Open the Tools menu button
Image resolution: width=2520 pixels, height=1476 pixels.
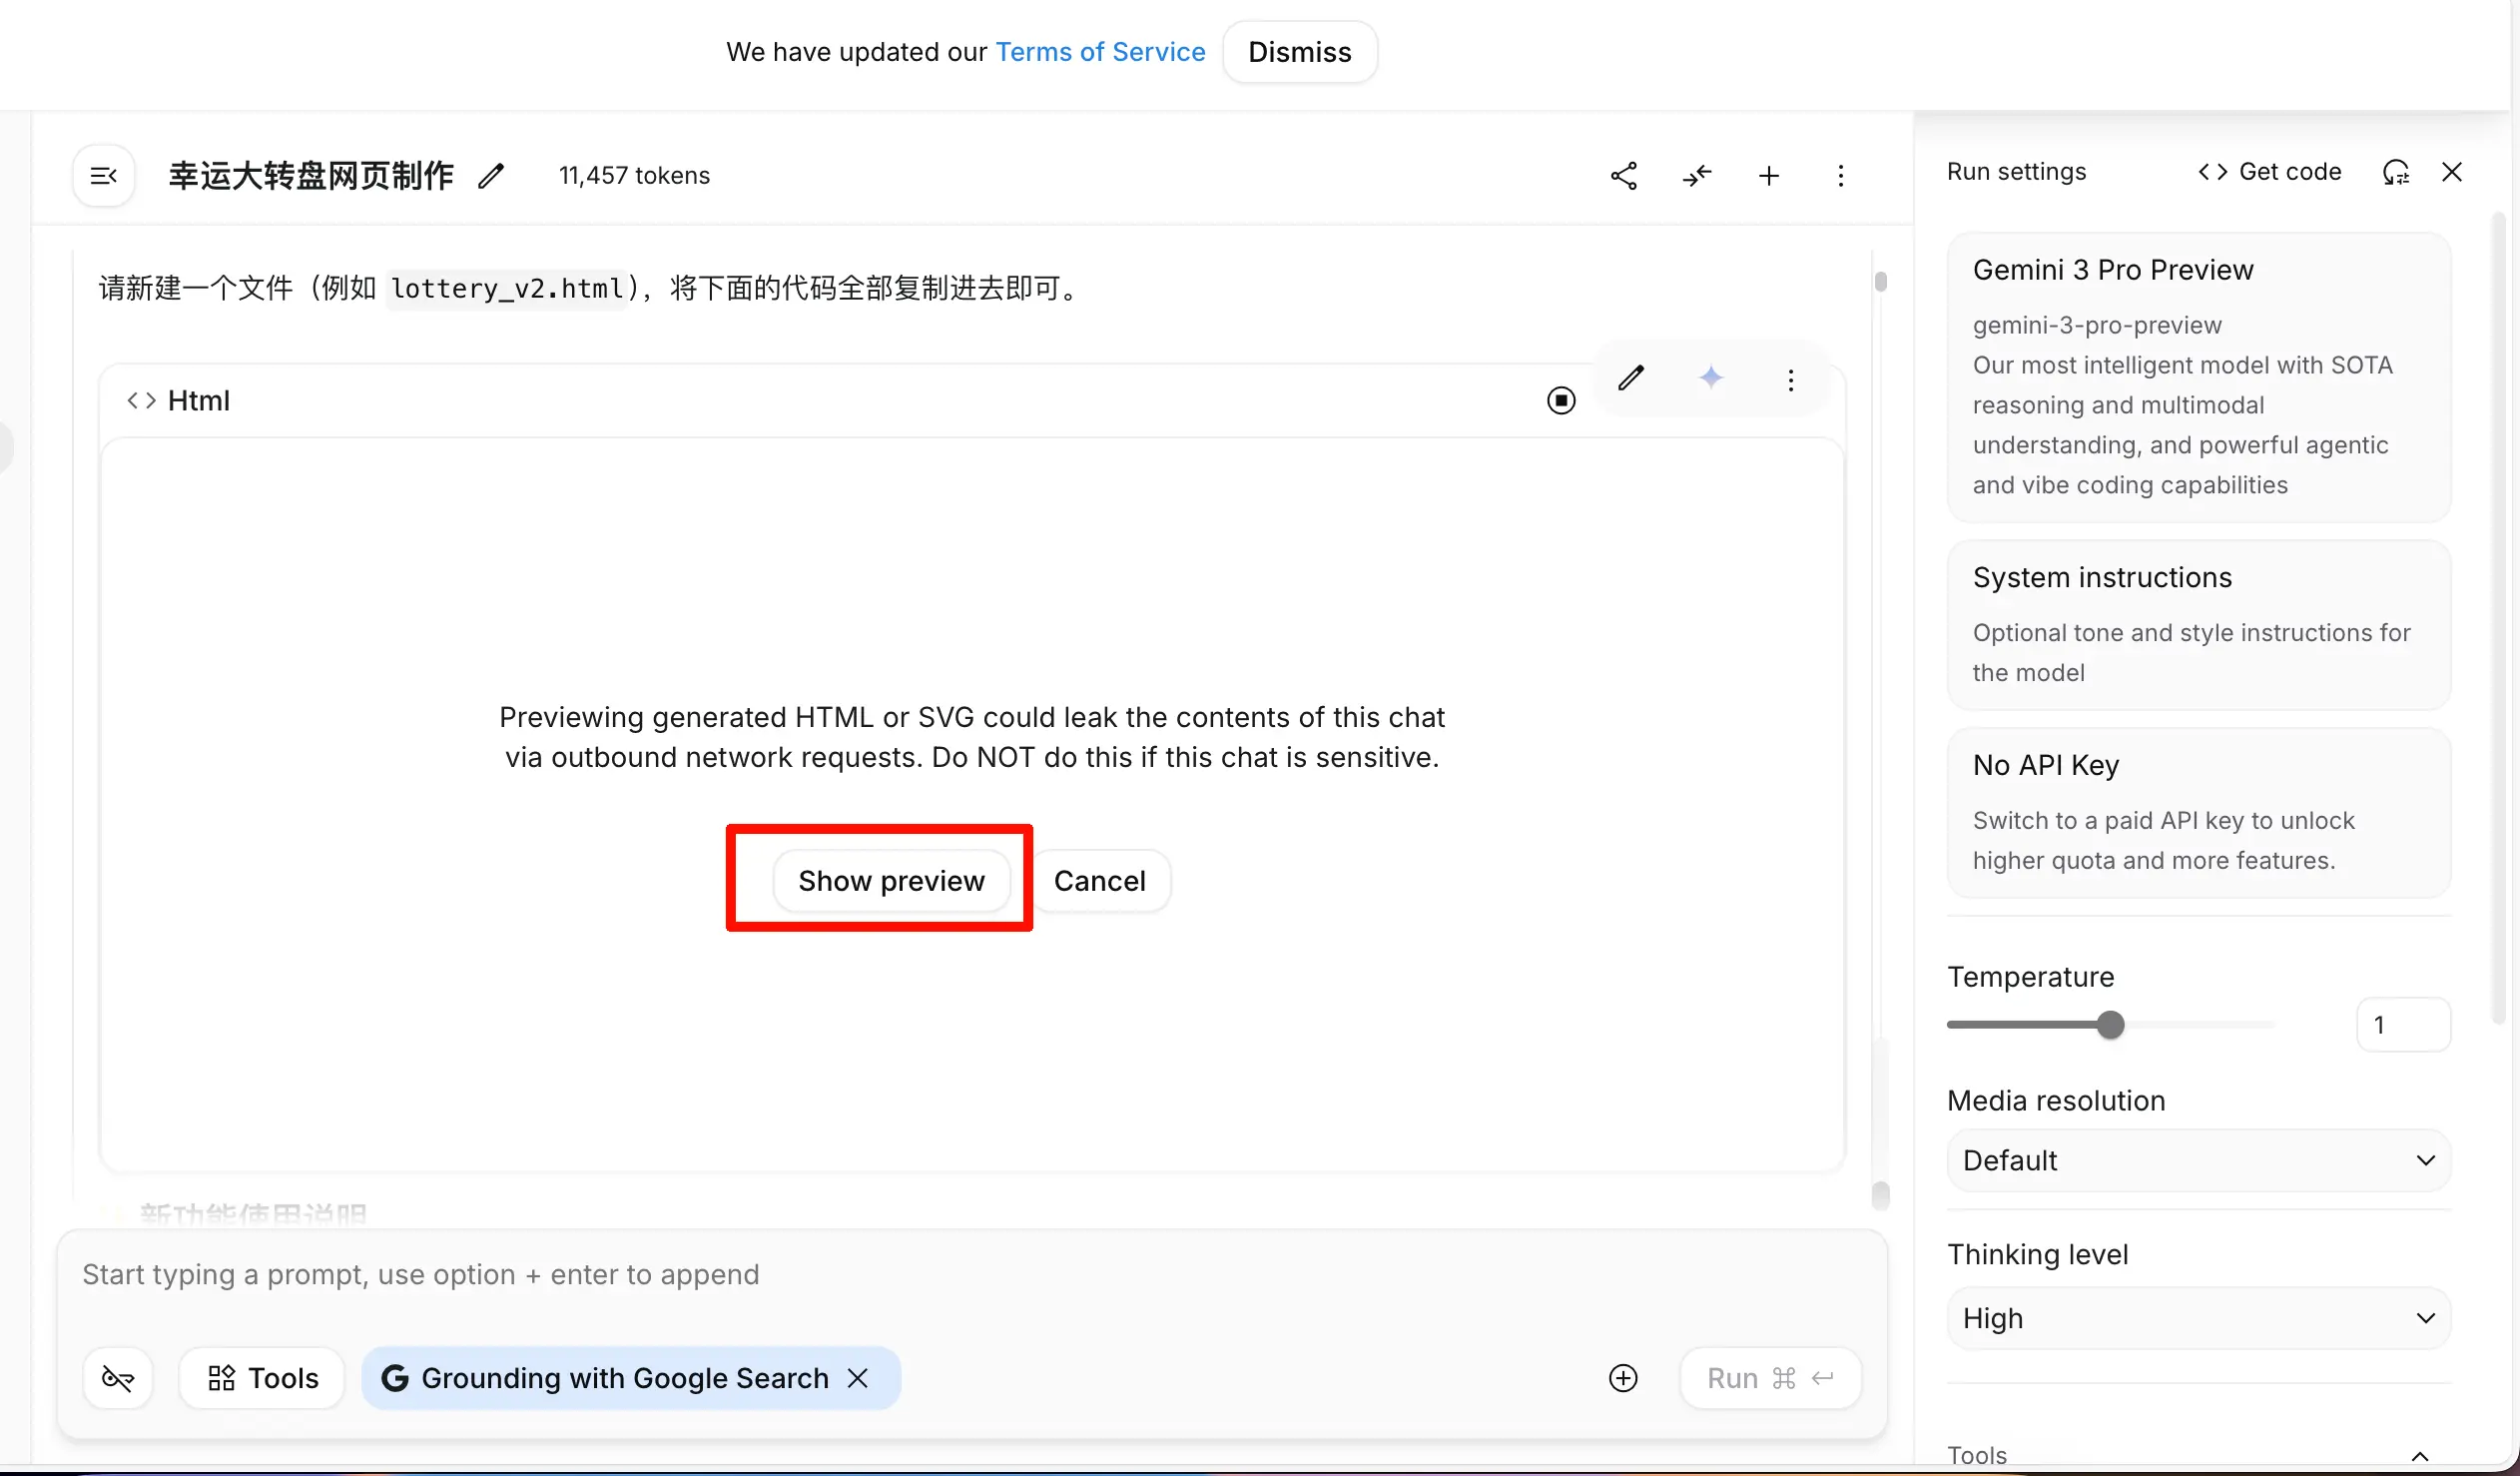pyautogui.click(x=263, y=1378)
